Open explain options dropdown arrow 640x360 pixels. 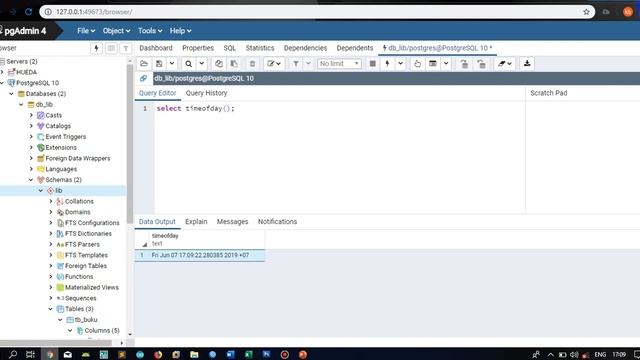446,64
